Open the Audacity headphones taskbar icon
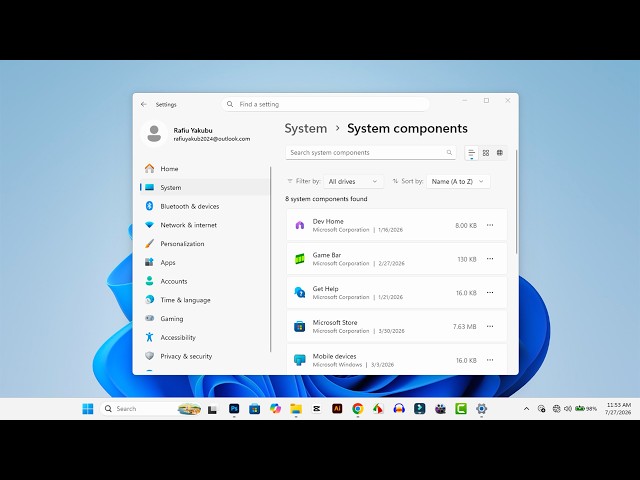The width and height of the screenshot is (640, 480). pyautogui.click(x=399, y=409)
